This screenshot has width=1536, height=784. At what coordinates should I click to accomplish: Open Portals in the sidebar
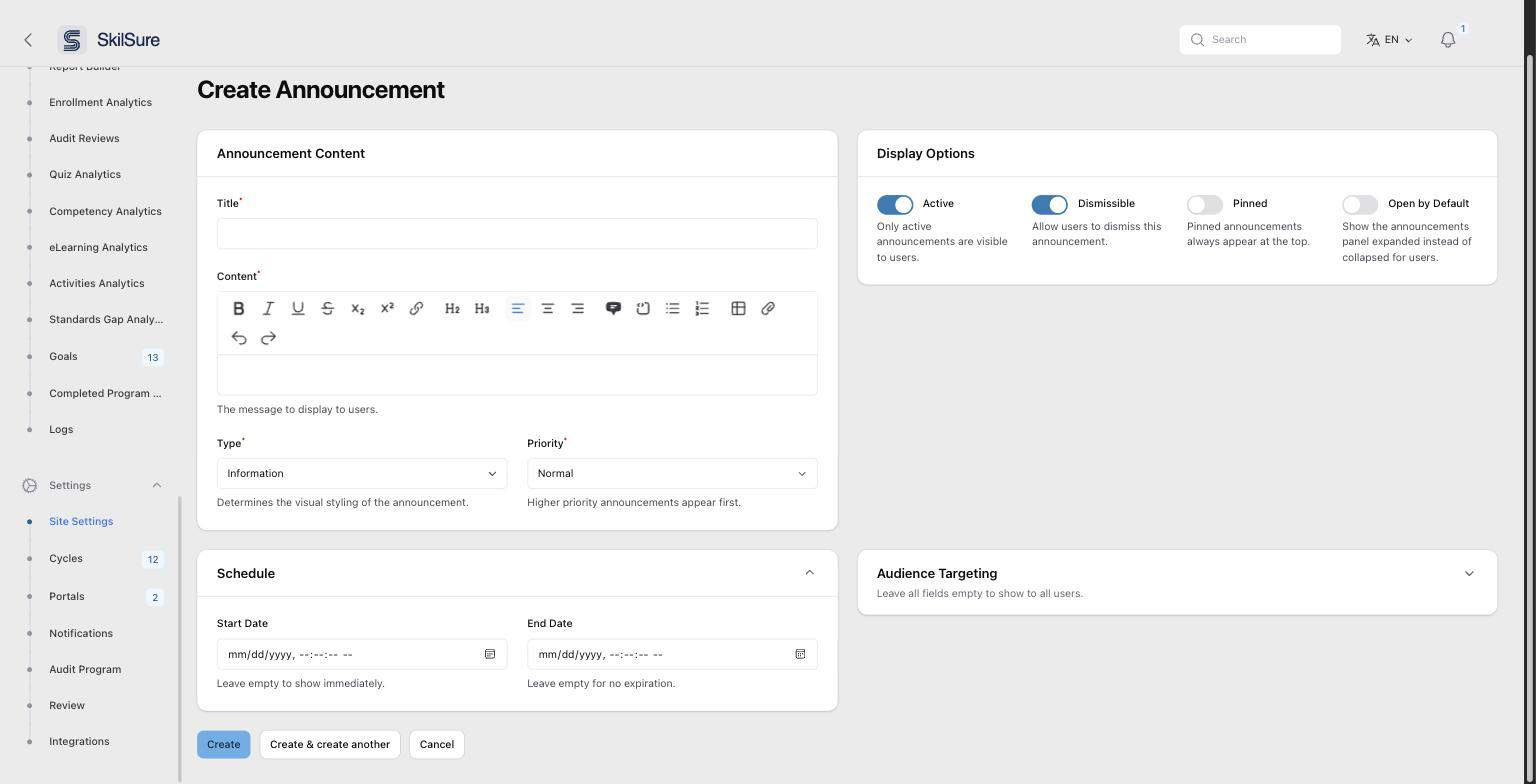click(x=67, y=596)
